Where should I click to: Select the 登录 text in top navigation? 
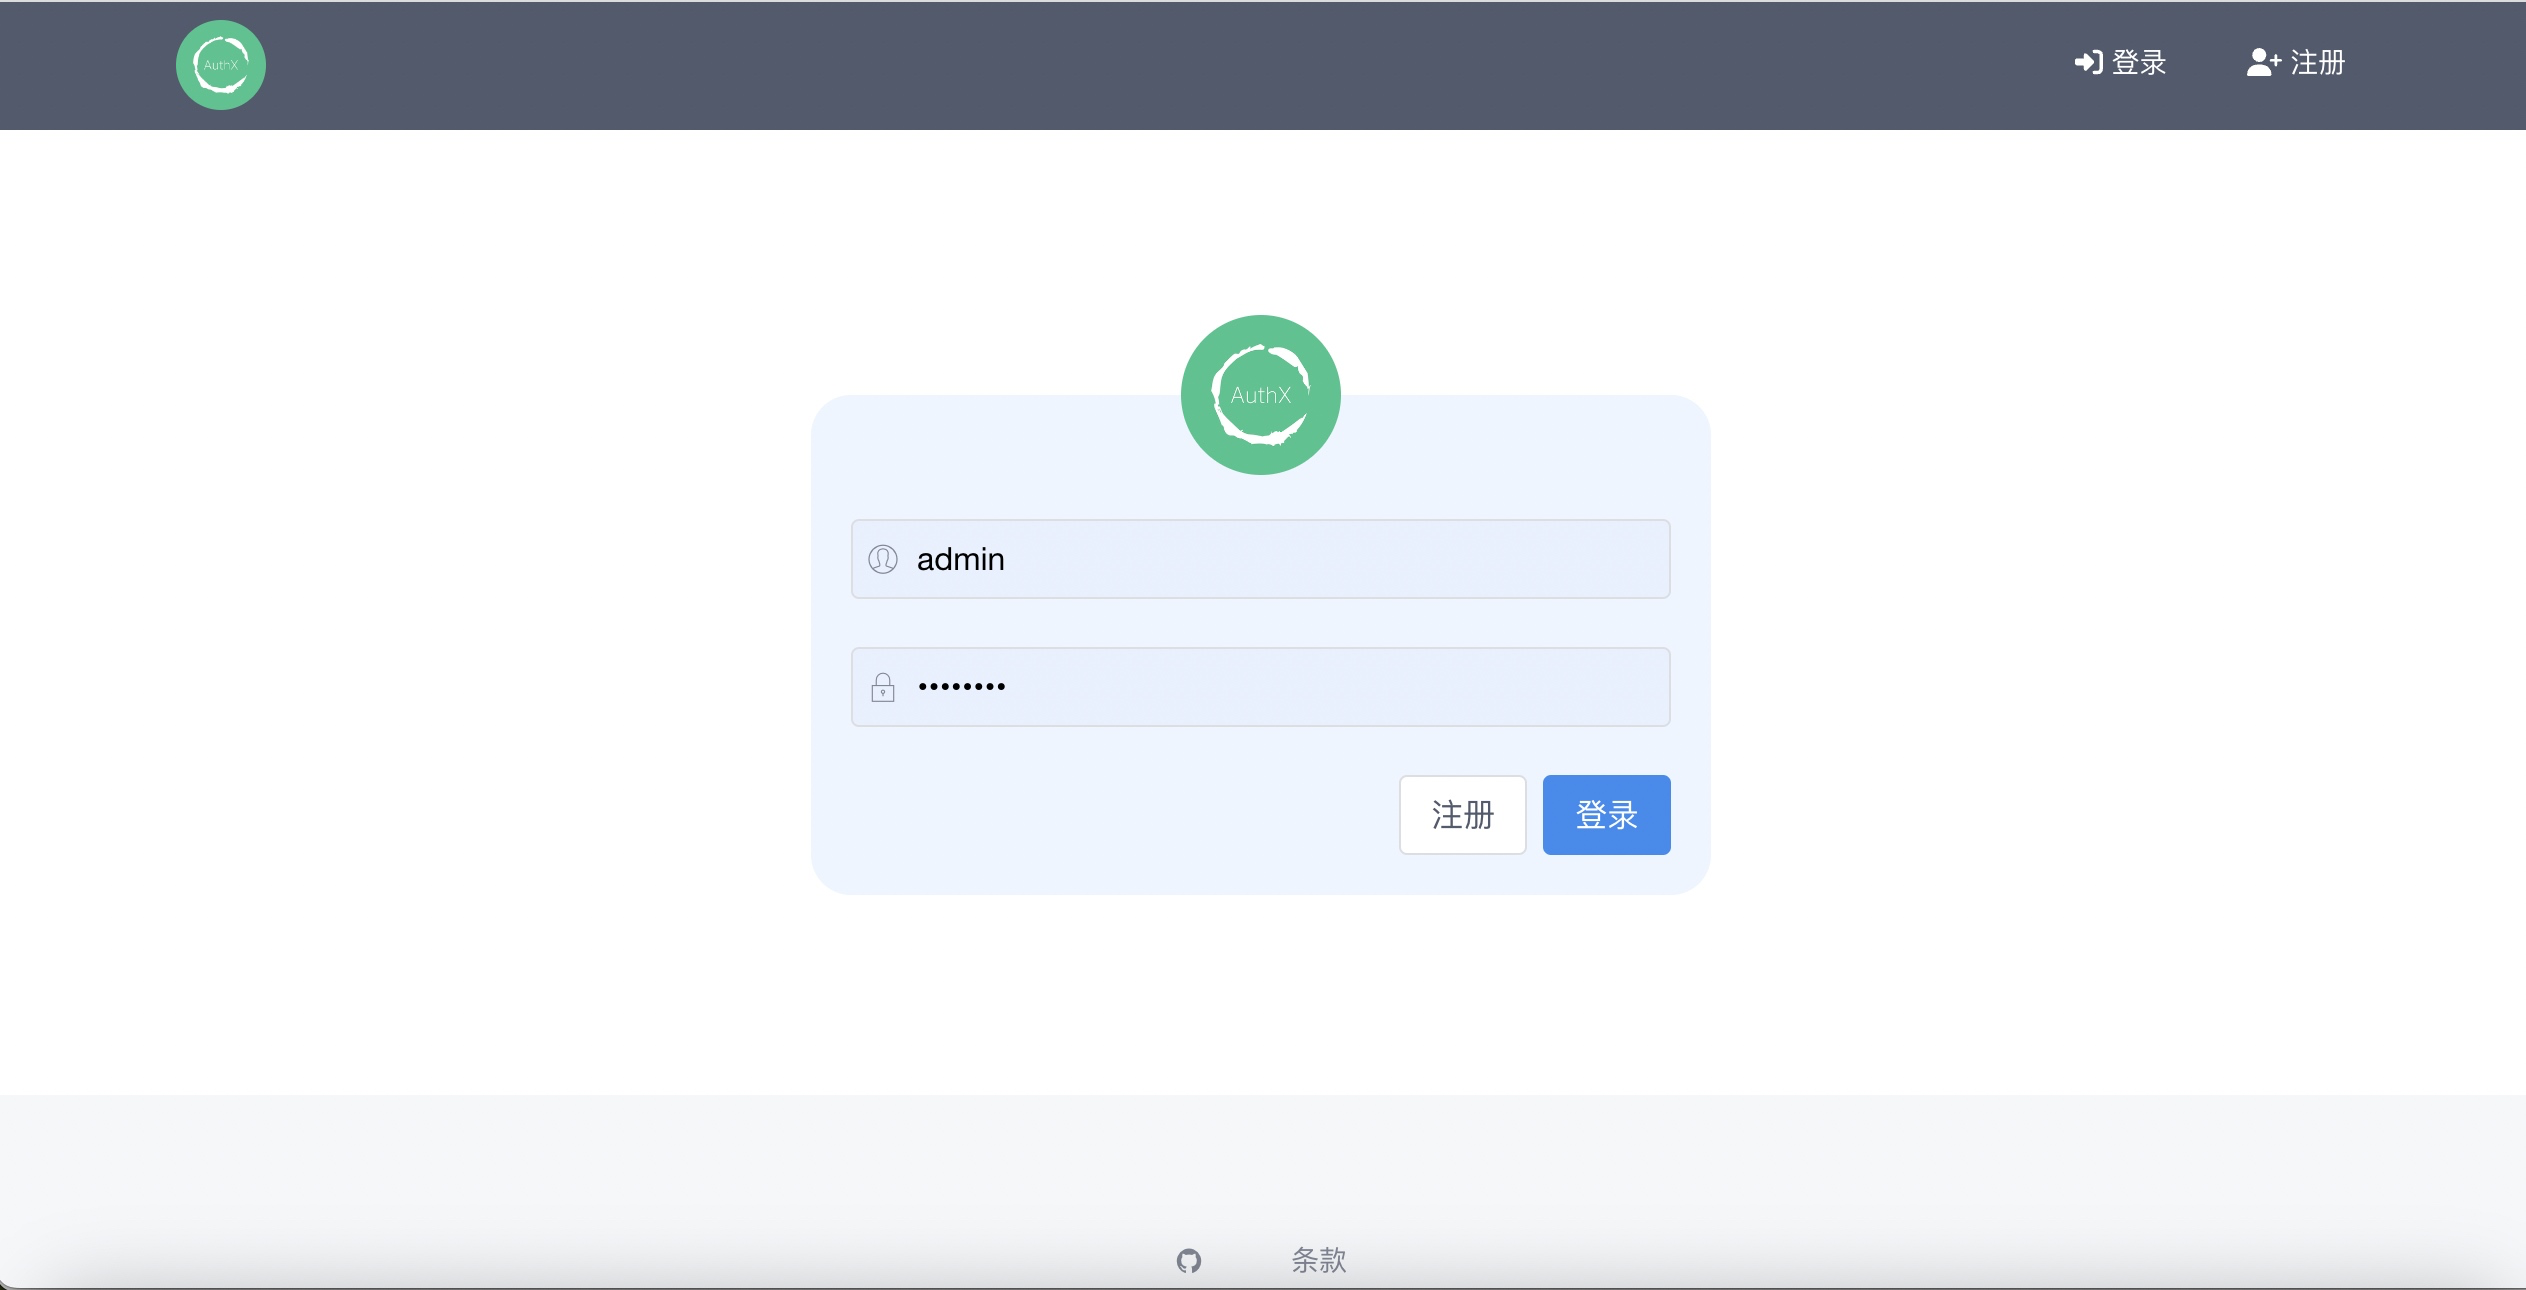(2139, 62)
